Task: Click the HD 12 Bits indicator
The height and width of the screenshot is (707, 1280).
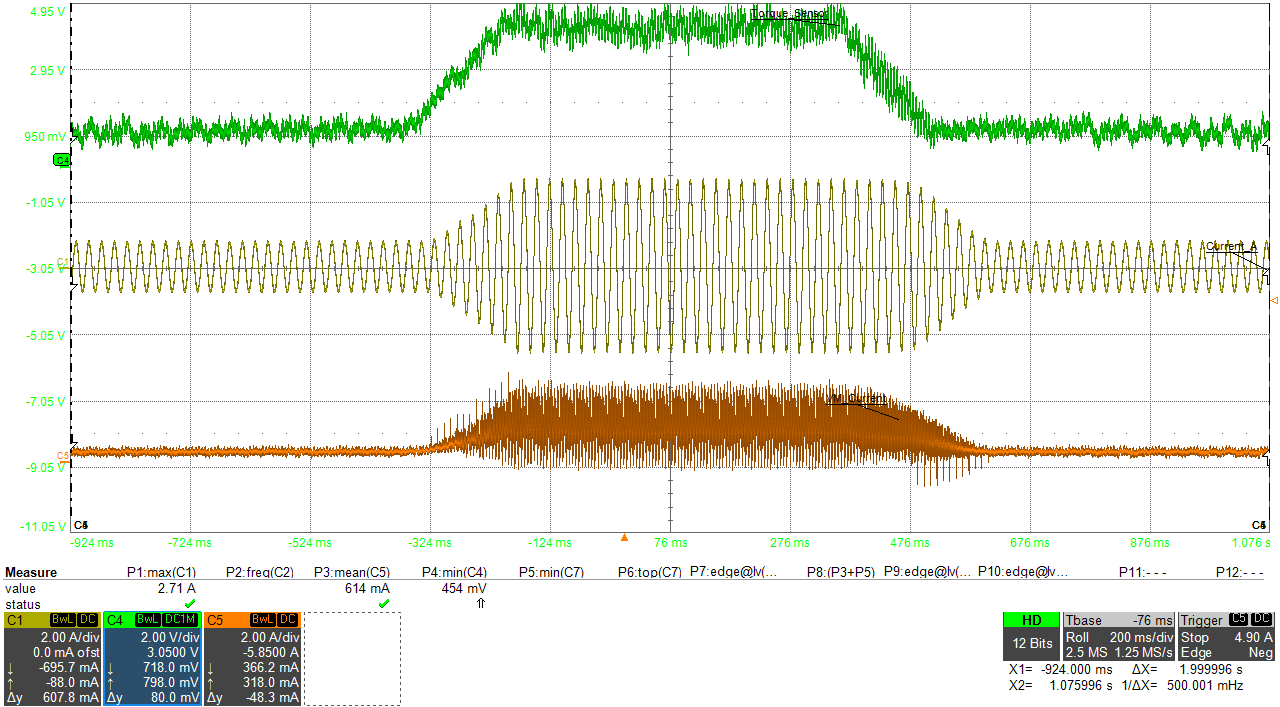Action: click(1031, 636)
